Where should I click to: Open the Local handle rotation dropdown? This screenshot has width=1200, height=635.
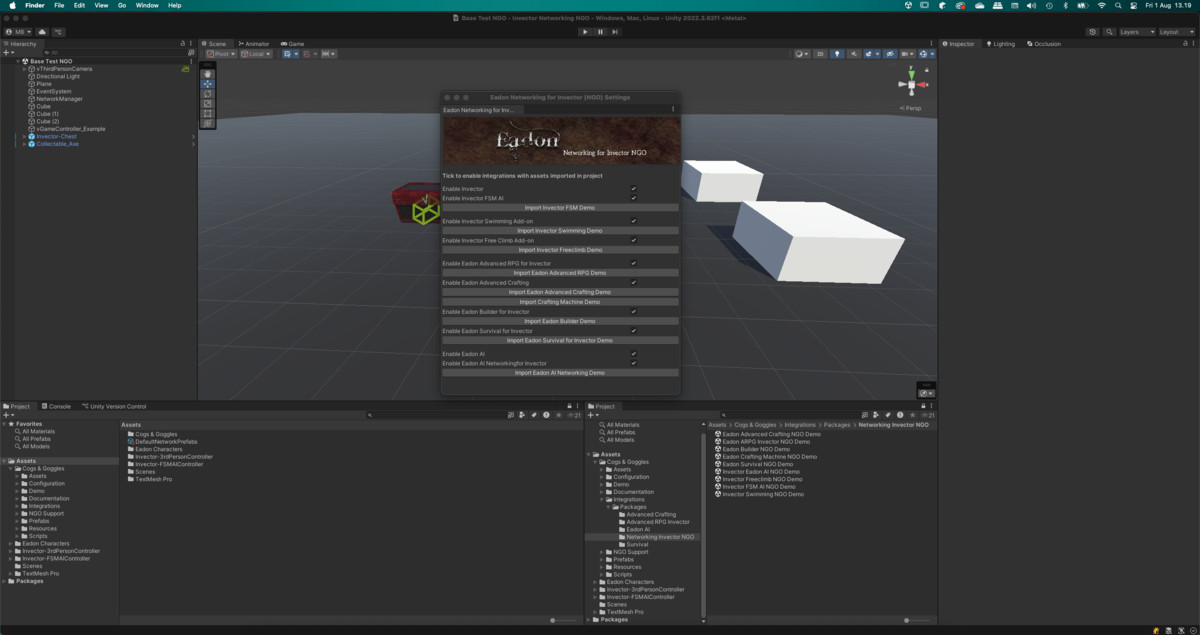click(257, 54)
